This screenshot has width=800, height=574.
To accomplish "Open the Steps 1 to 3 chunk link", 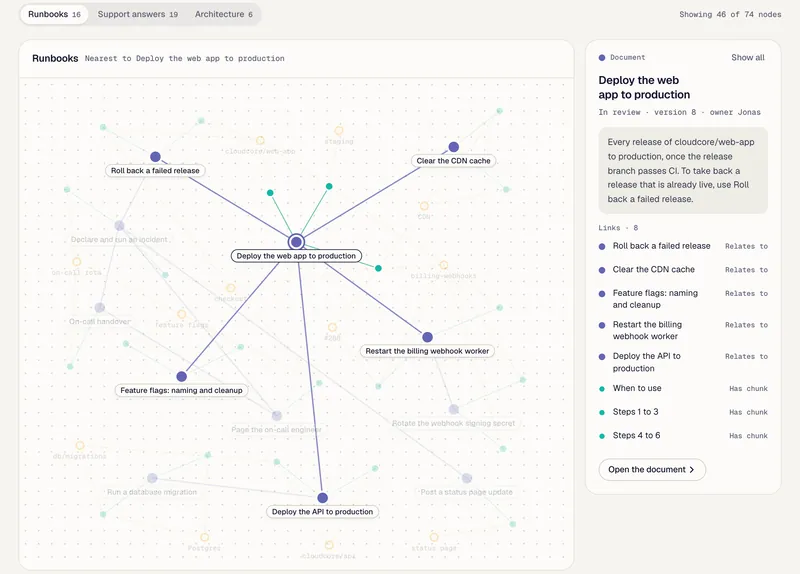I will [683, 412].
